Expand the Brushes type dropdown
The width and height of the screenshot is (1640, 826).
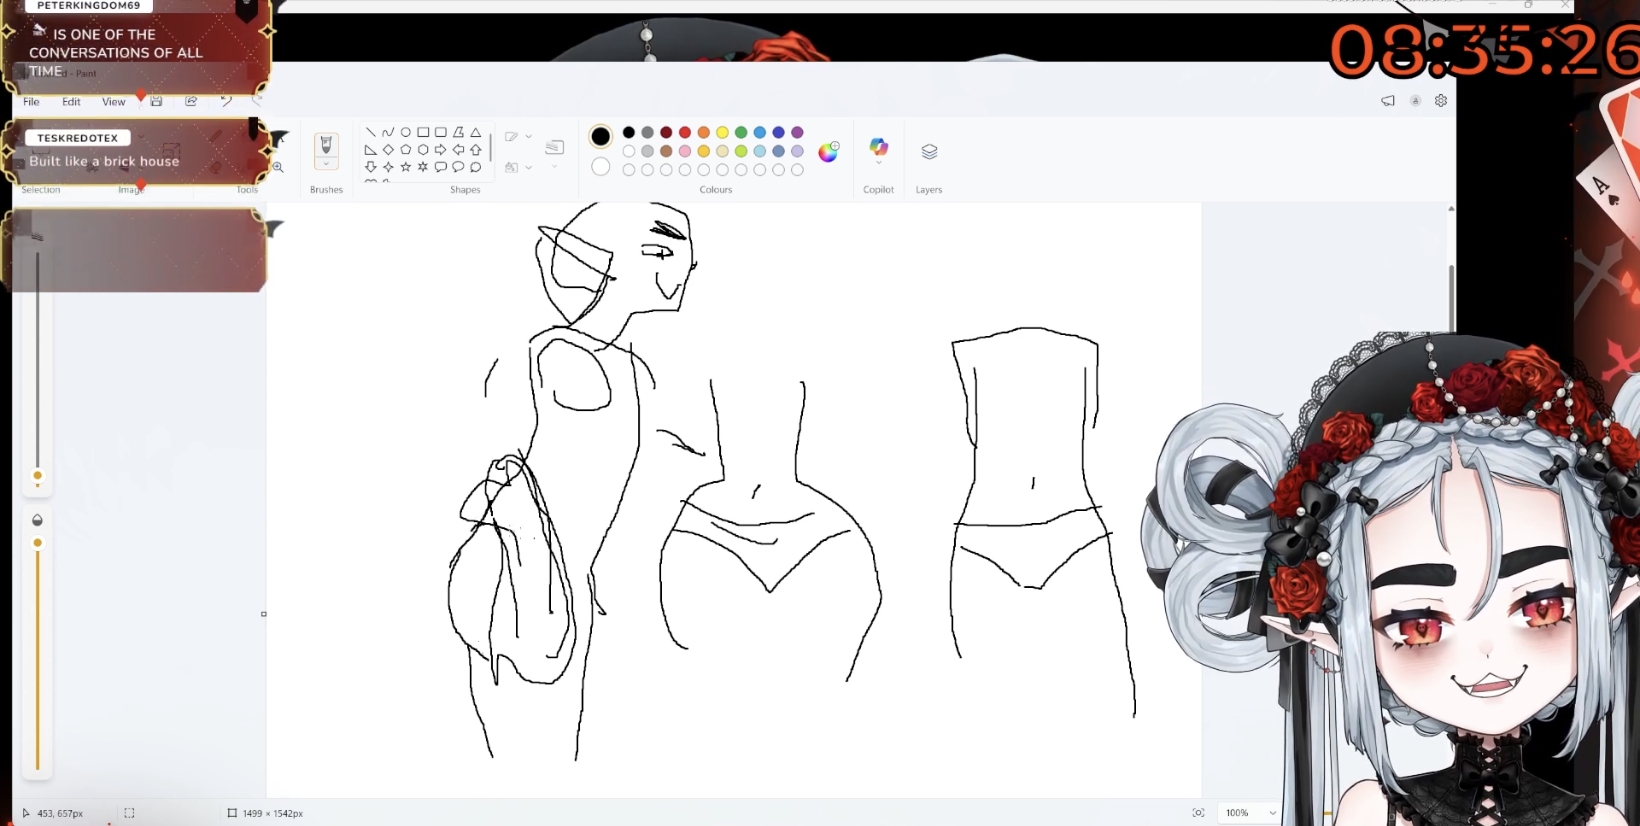pos(326,164)
